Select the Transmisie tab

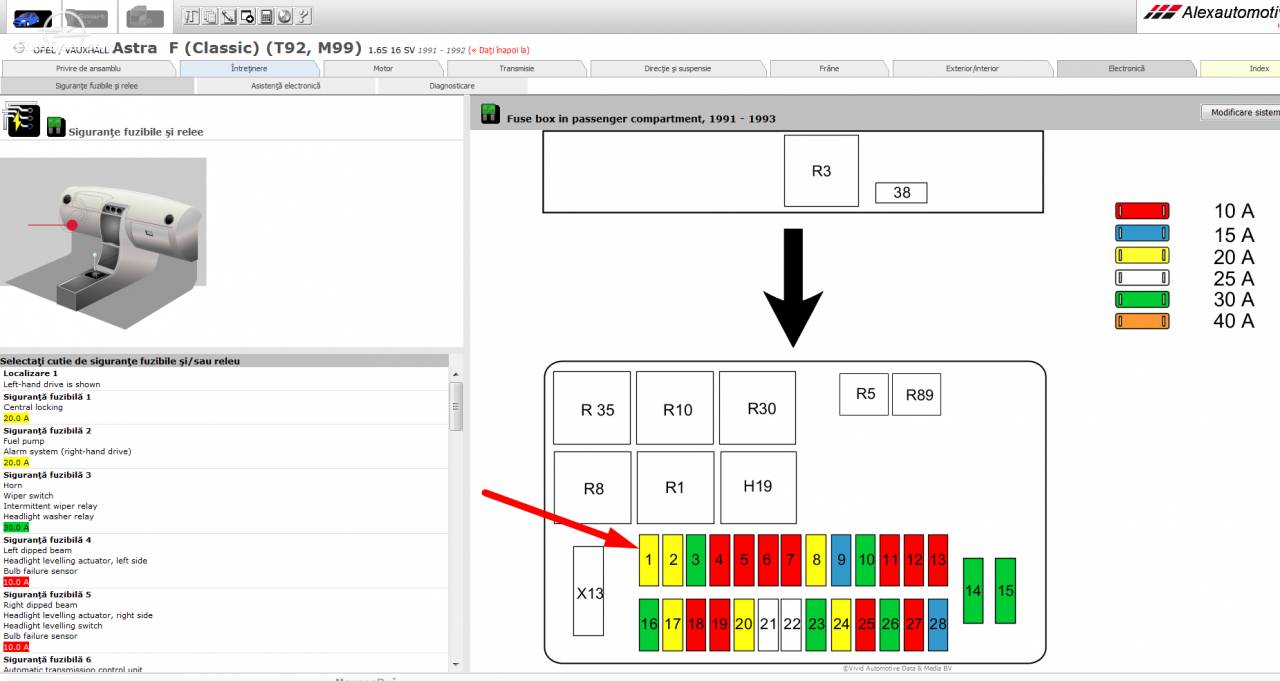point(517,69)
